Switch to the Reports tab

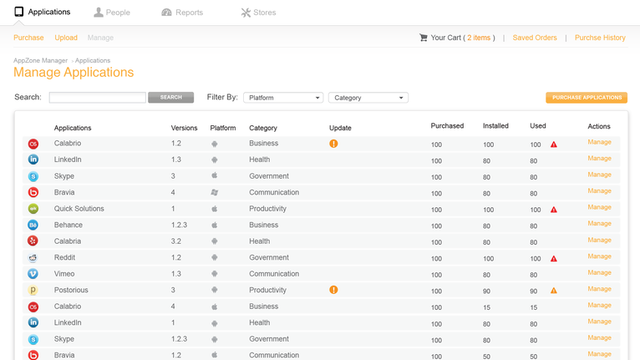182,12
